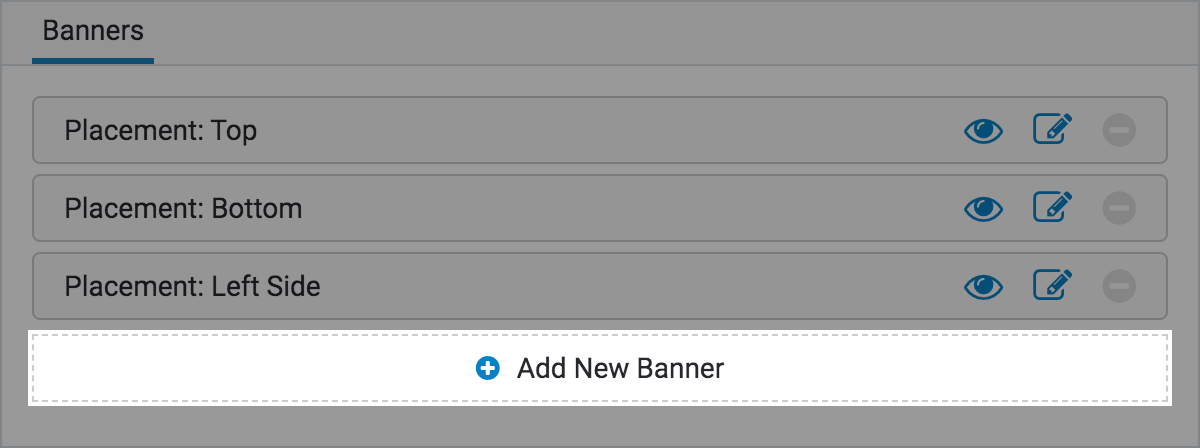The width and height of the screenshot is (1200, 448).
Task: Open the editor for the Bottom banner
Action: [x=1052, y=208]
